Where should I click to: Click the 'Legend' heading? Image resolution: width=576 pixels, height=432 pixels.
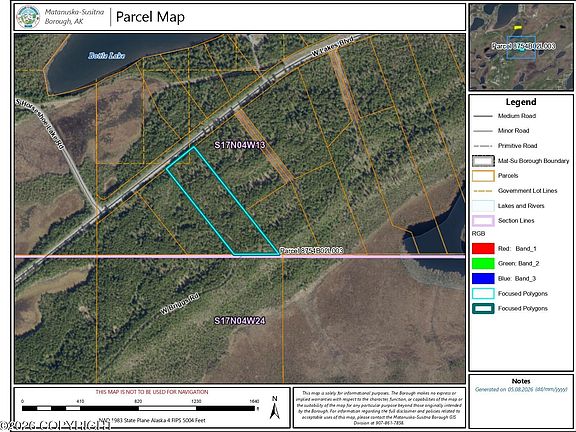(521, 102)
